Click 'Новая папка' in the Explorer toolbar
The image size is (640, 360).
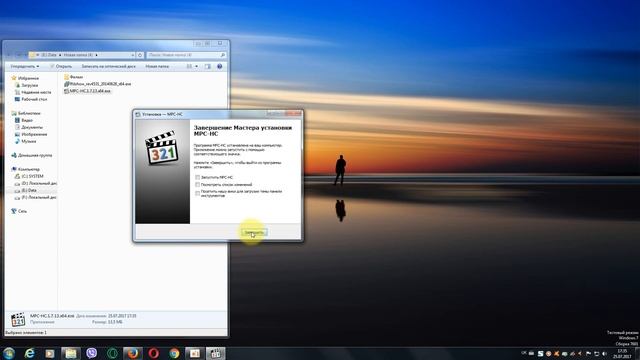click(157, 66)
